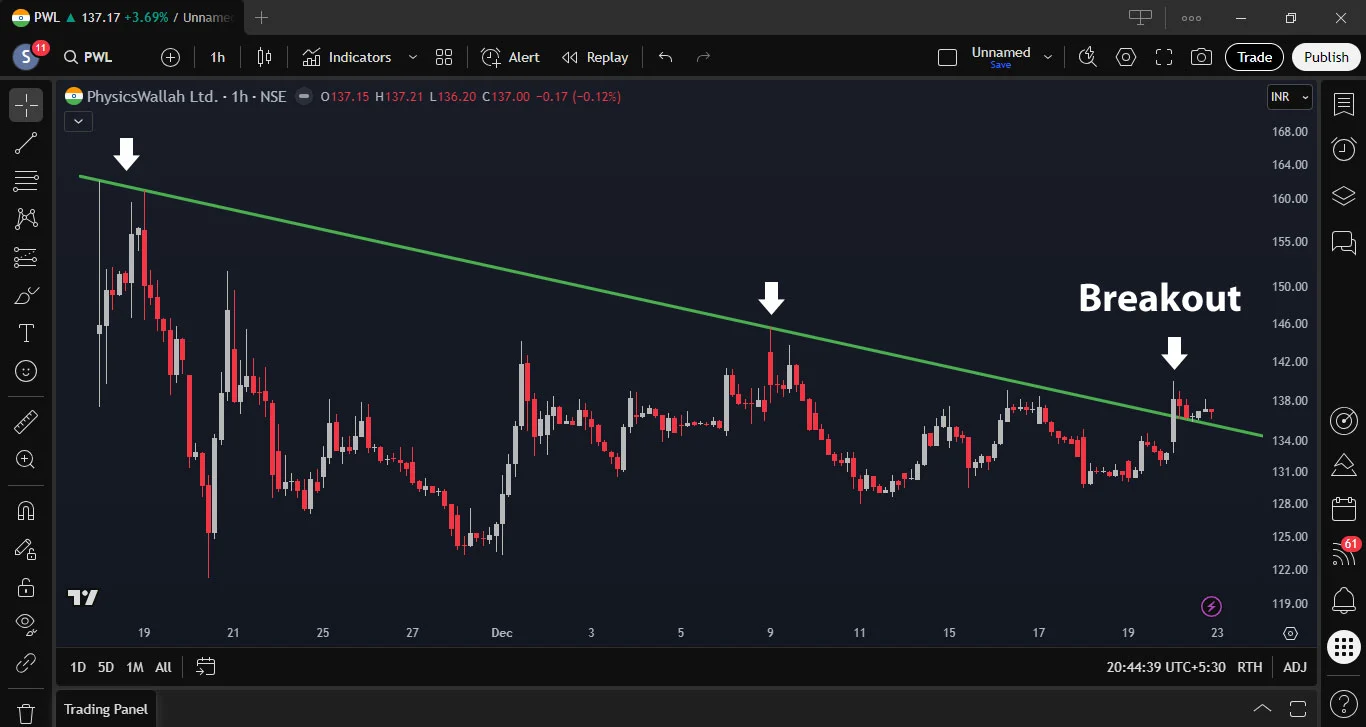1366x727 pixels.
Task: Open the products grid menu
Action: 1344,646
